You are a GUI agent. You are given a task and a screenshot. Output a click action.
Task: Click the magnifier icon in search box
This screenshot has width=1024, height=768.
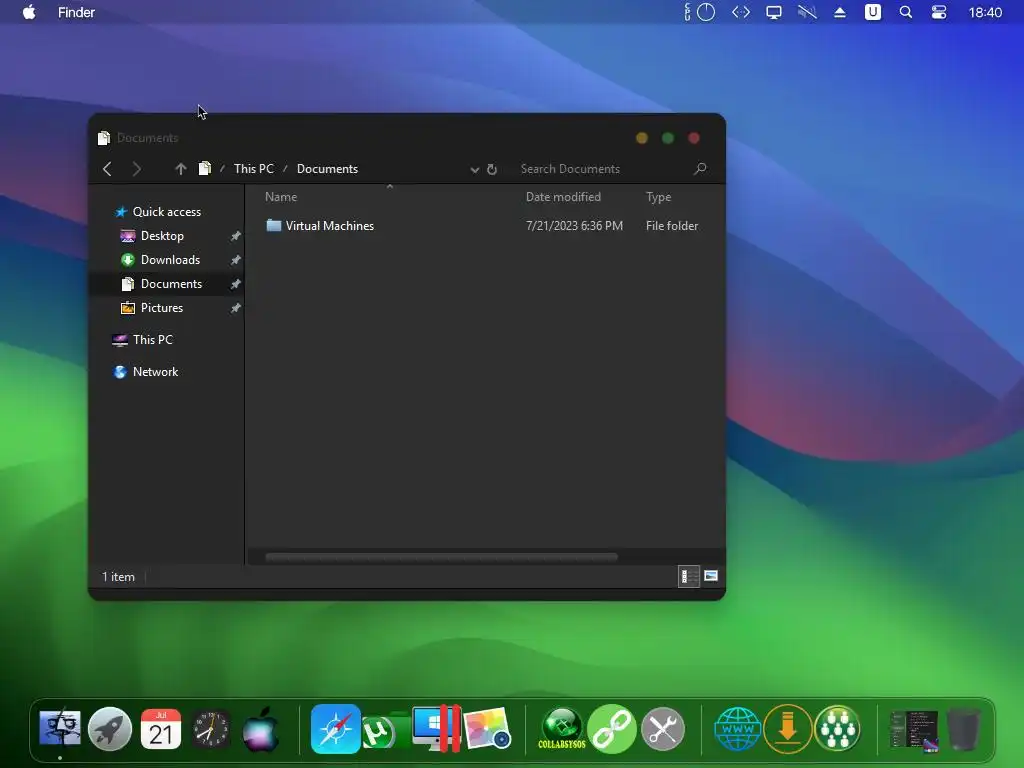[x=700, y=168]
